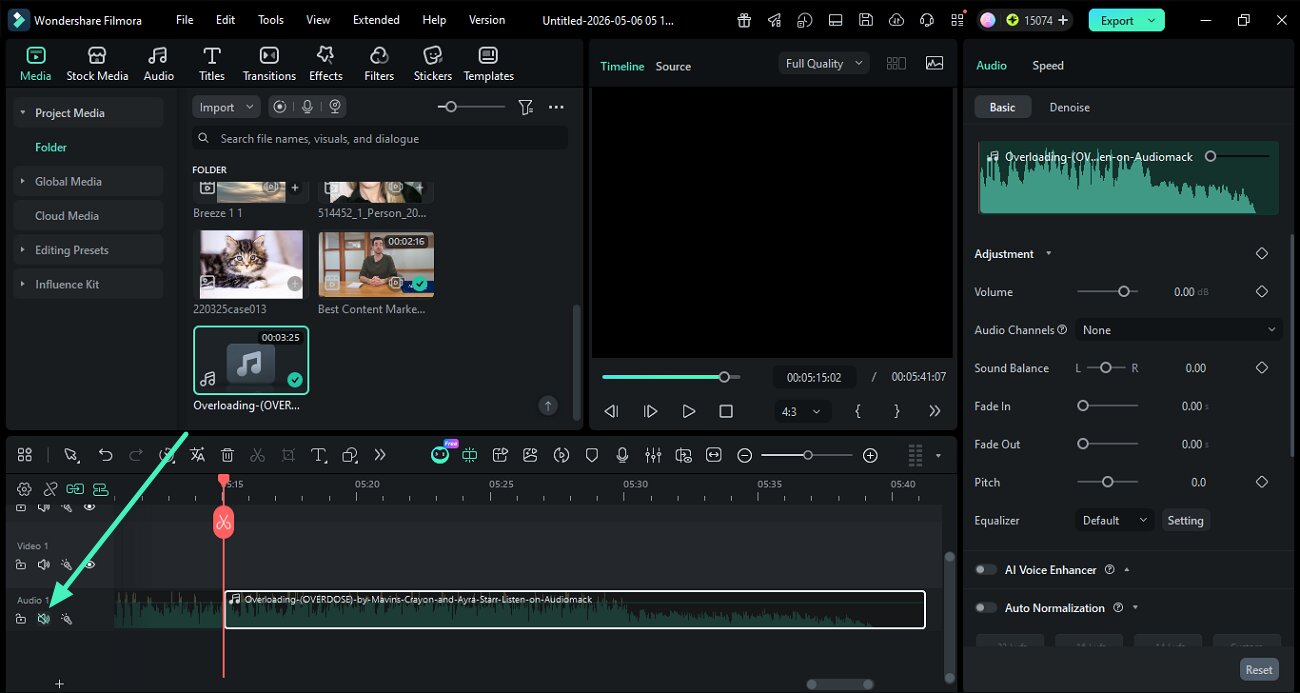Screen dimensions: 1300x693
Task: Expand the Editing Presets item
Action: 22,250
